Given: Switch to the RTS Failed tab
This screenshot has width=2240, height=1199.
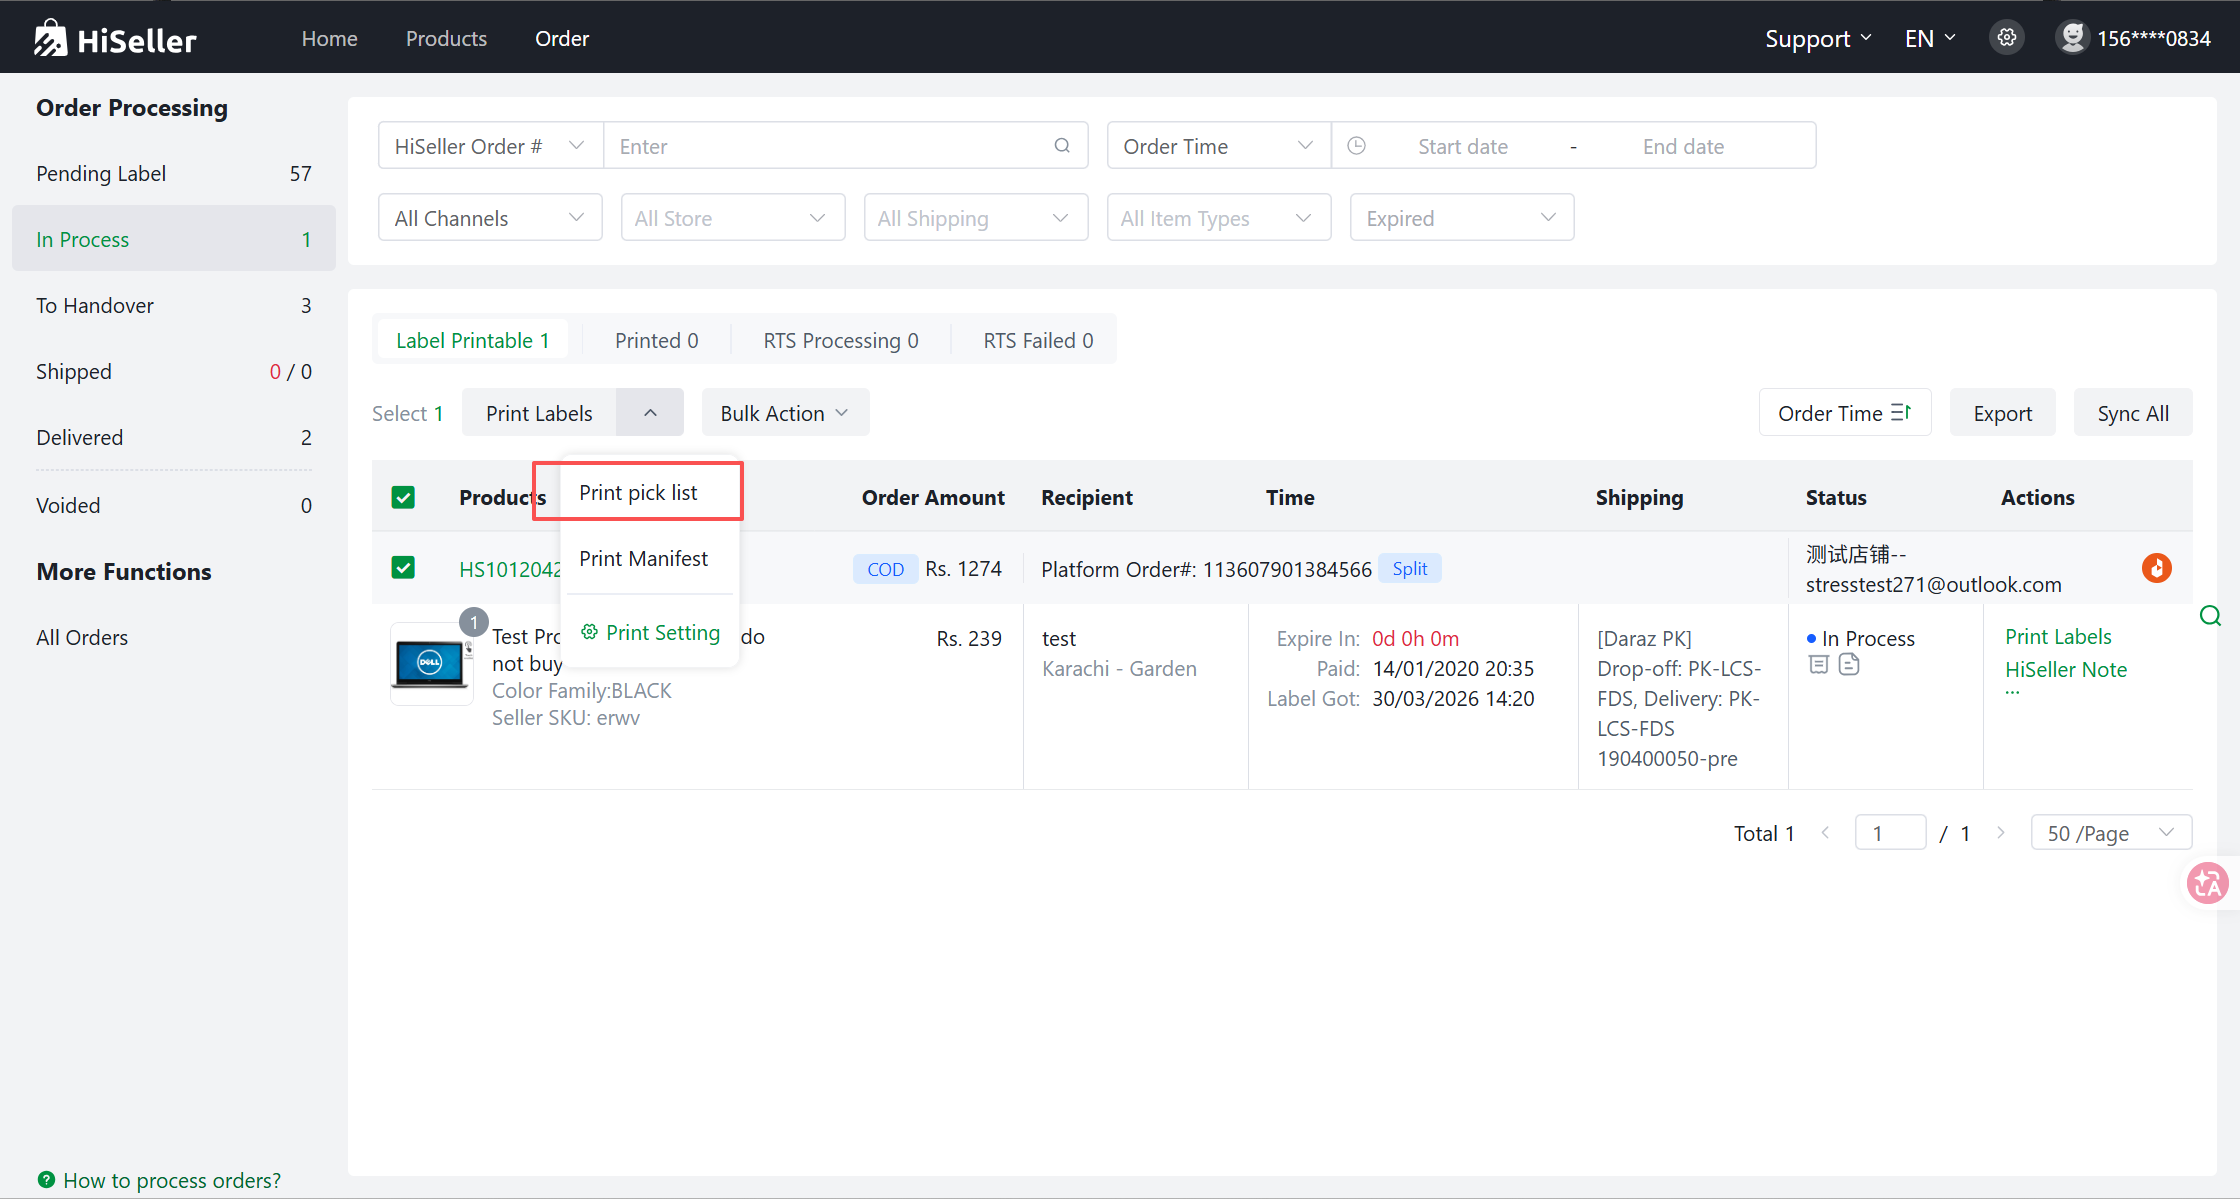Looking at the screenshot, I should coord(1037,340).
